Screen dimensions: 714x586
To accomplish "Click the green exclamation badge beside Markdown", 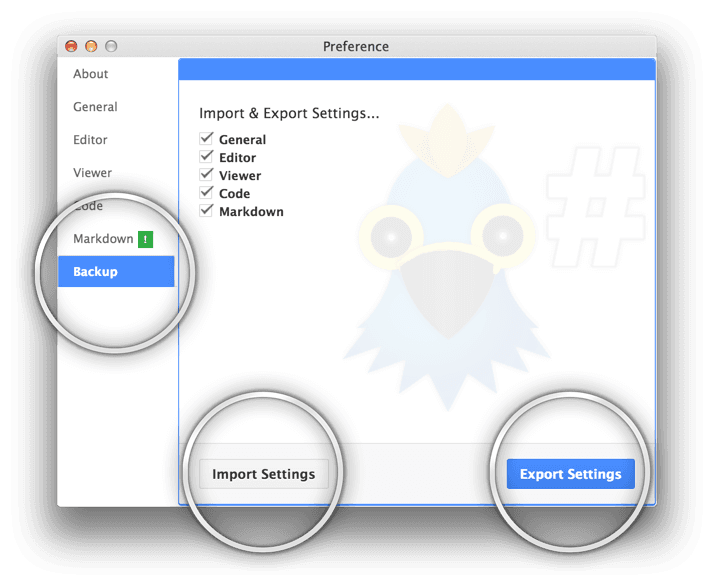I will pos(145,239).
